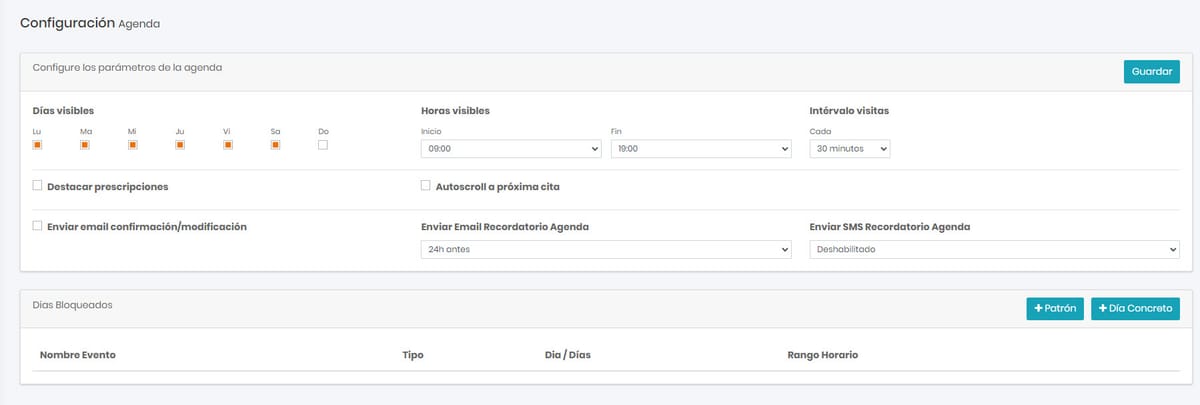This screenshot has height=405, width=1200.
Task: Expand the Cada interval dropdown
Action: (849, 149)
